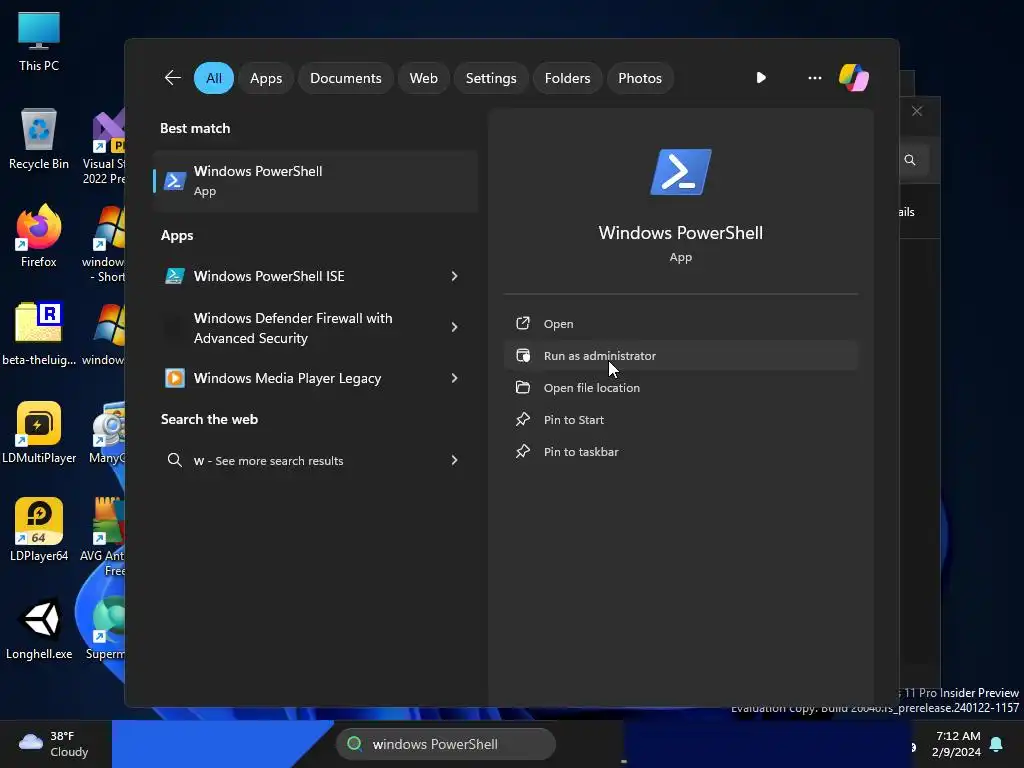Select the beta-theluig folder icon

(39, 334)
